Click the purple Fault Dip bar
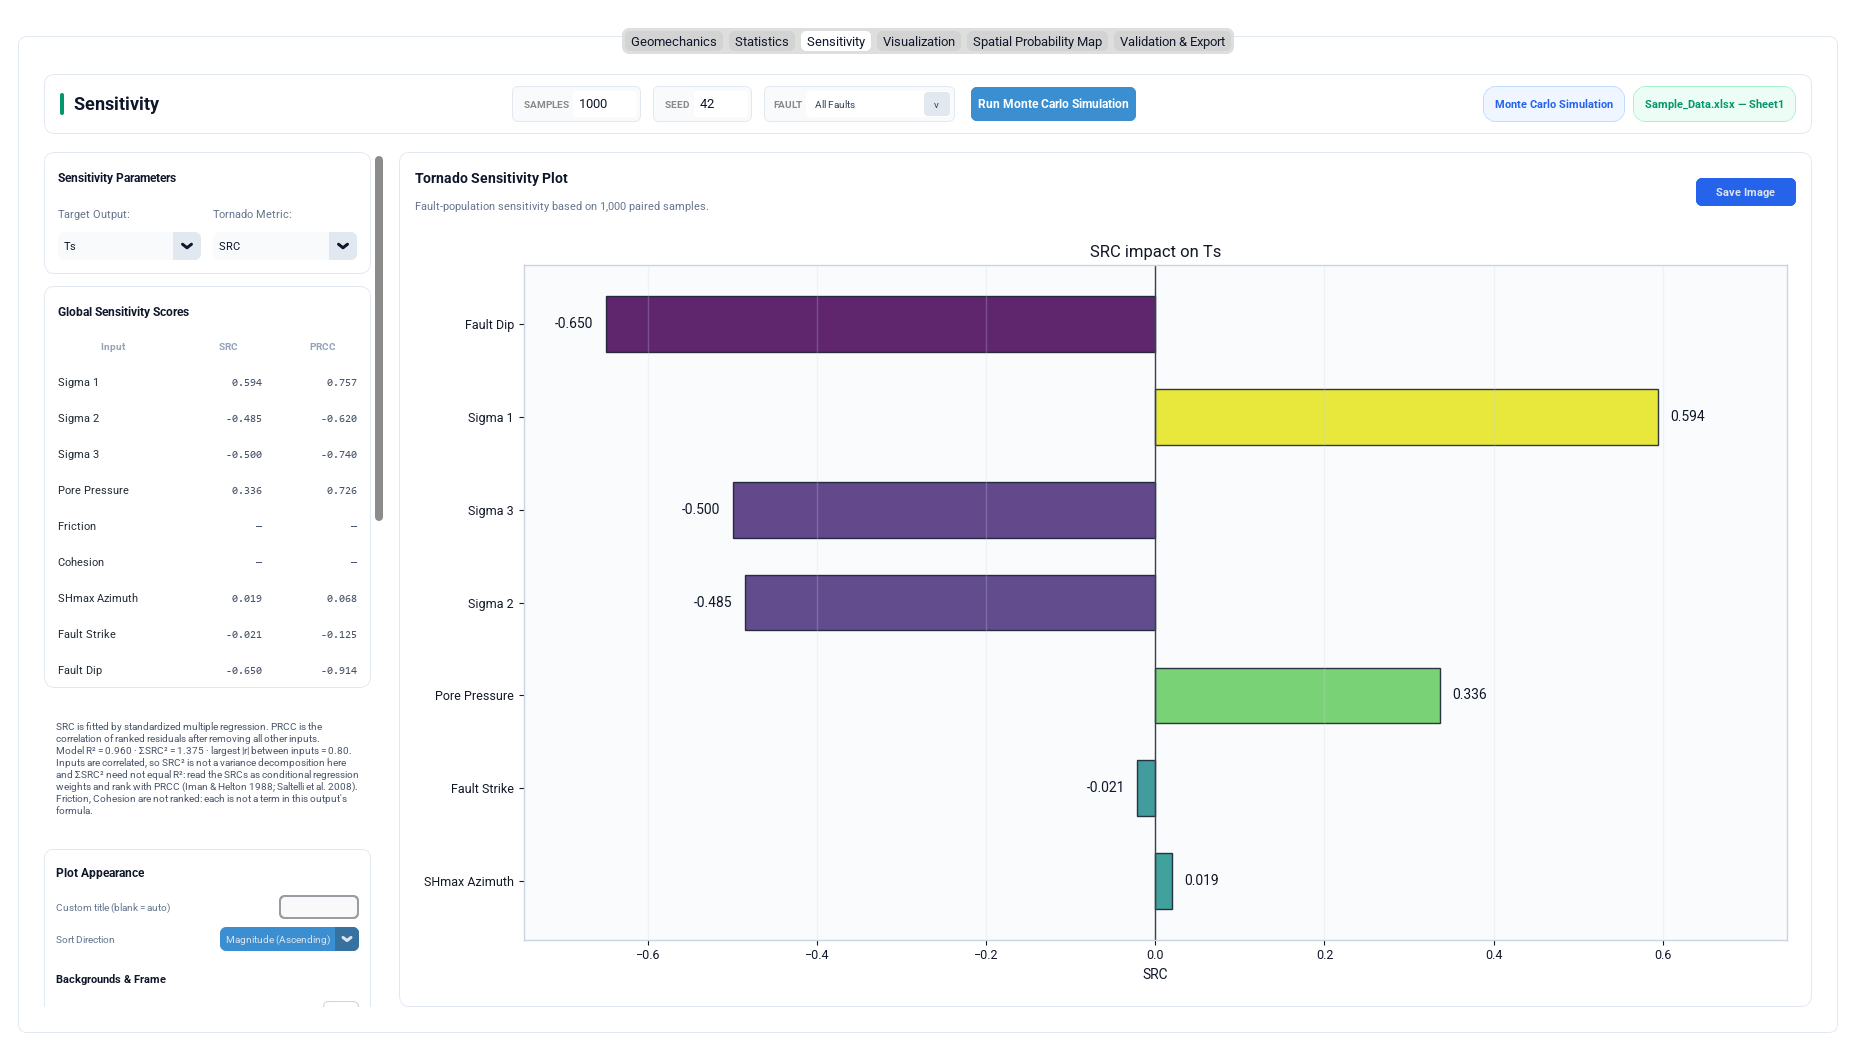This screenshot has width=1856, height=1051. pyautogui.click(x=880, y=324)
